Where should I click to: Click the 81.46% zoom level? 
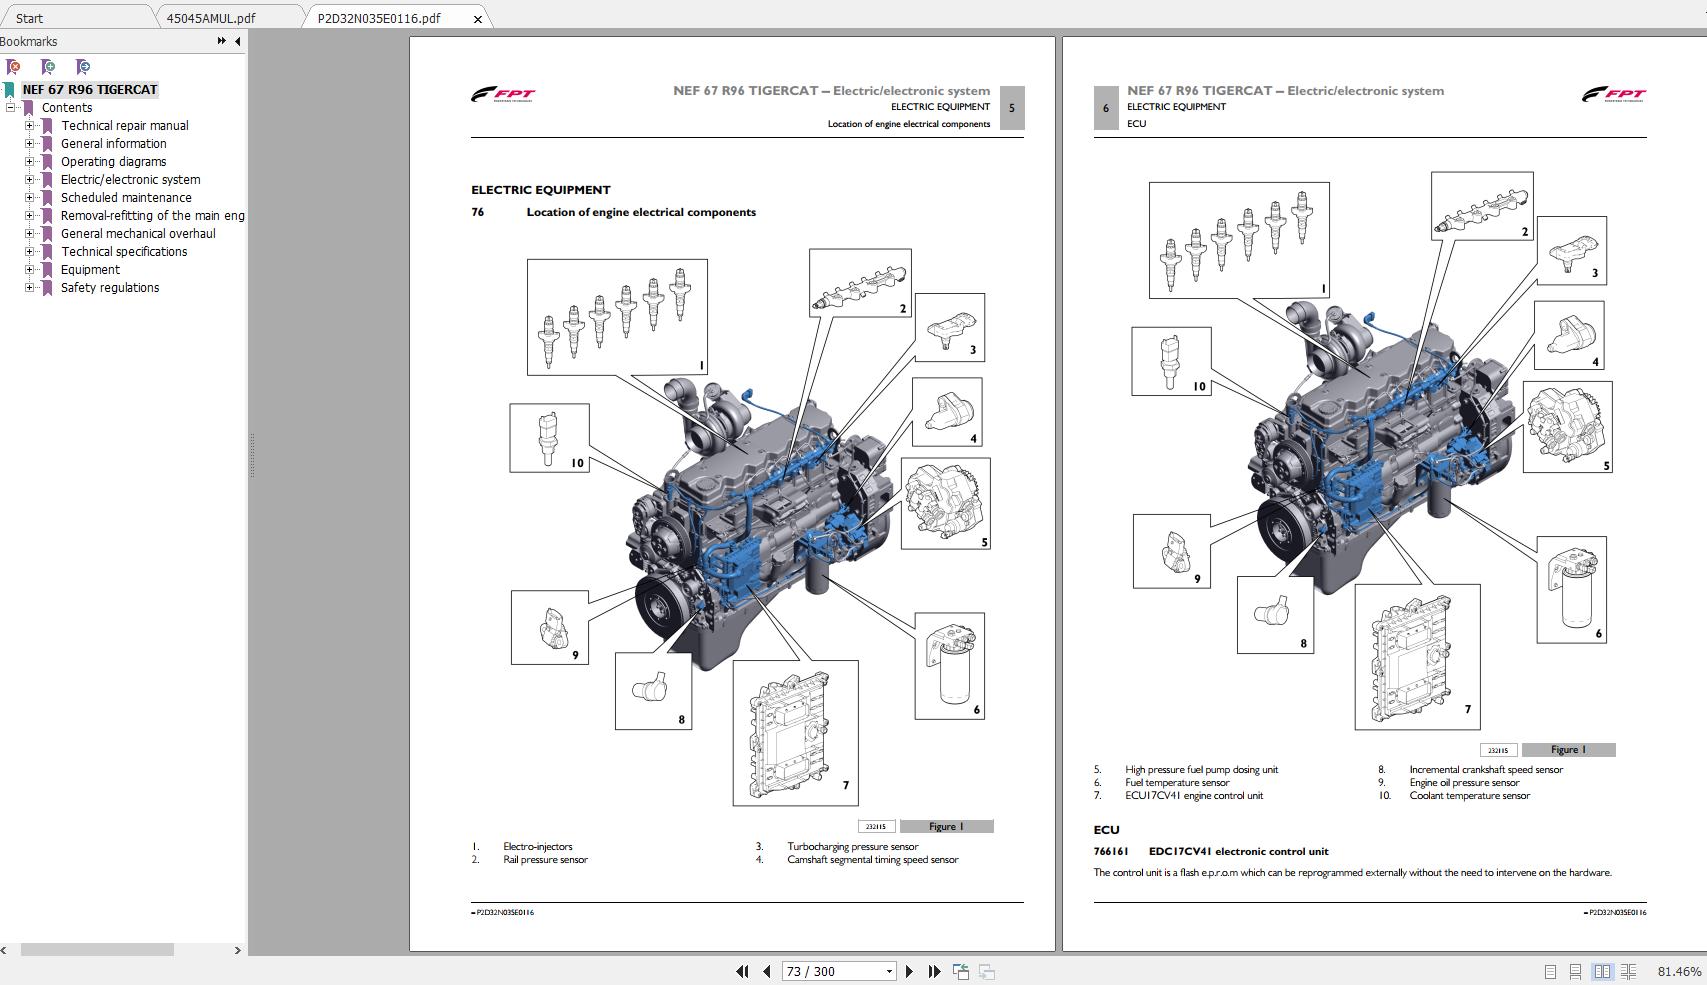(1678, 971)
